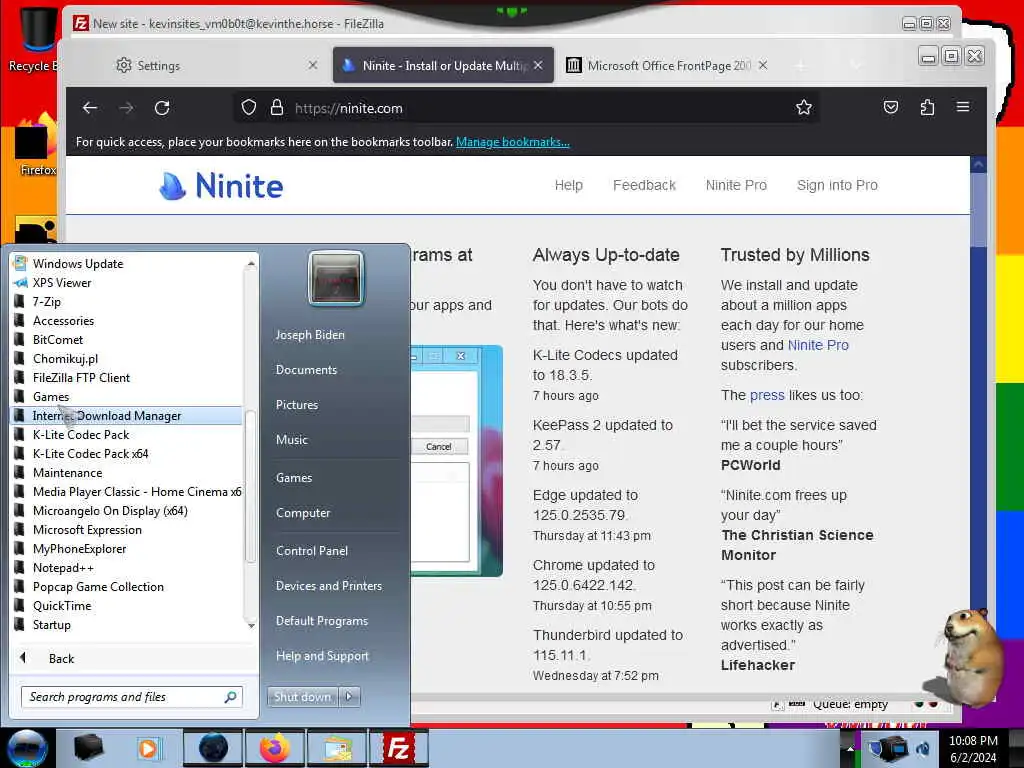1024x768 pixels.
Task: Open the Help link on Ninite
Action: coord(568,185)
